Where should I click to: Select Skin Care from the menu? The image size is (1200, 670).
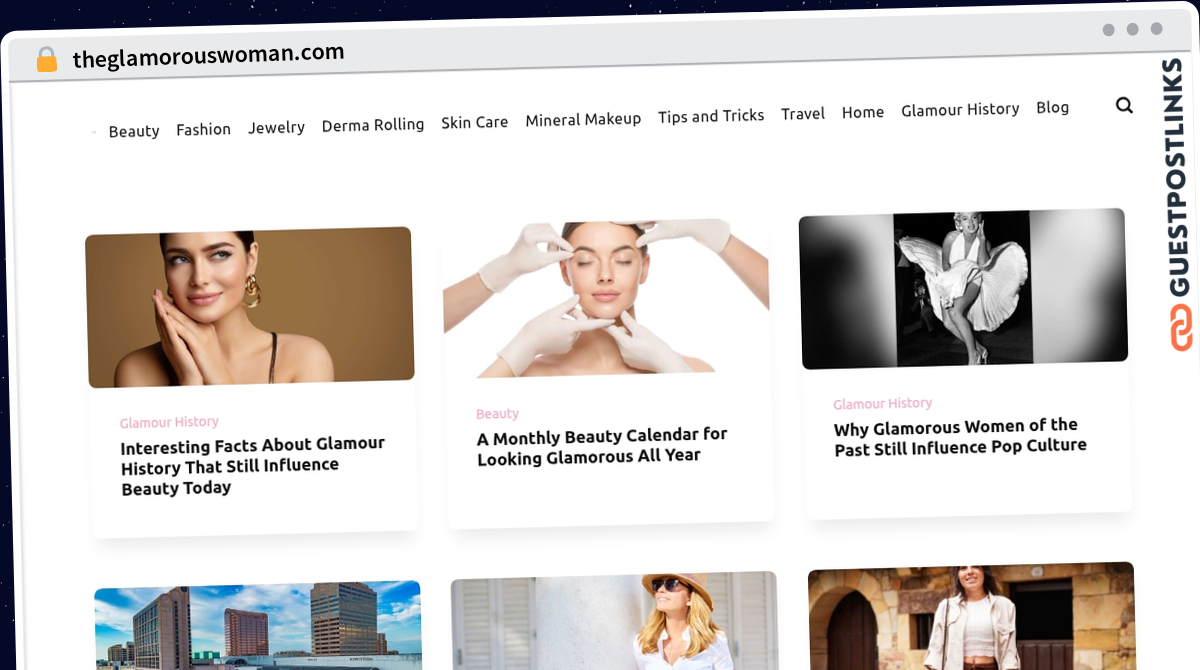pos(474,122)
